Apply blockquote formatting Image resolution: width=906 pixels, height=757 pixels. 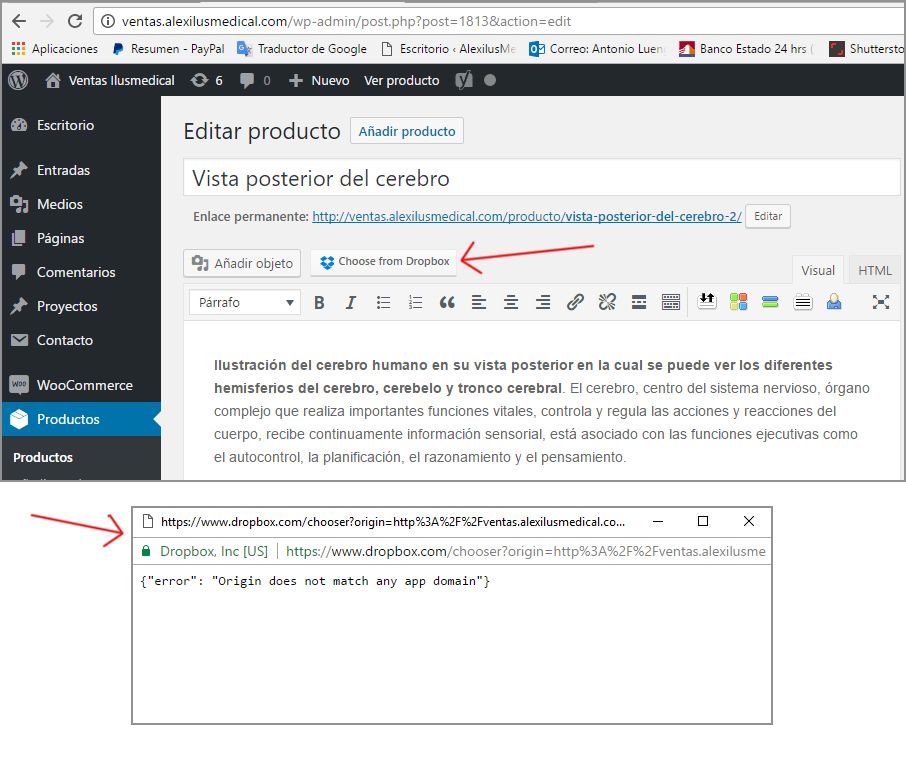click(x=447, y=302)
